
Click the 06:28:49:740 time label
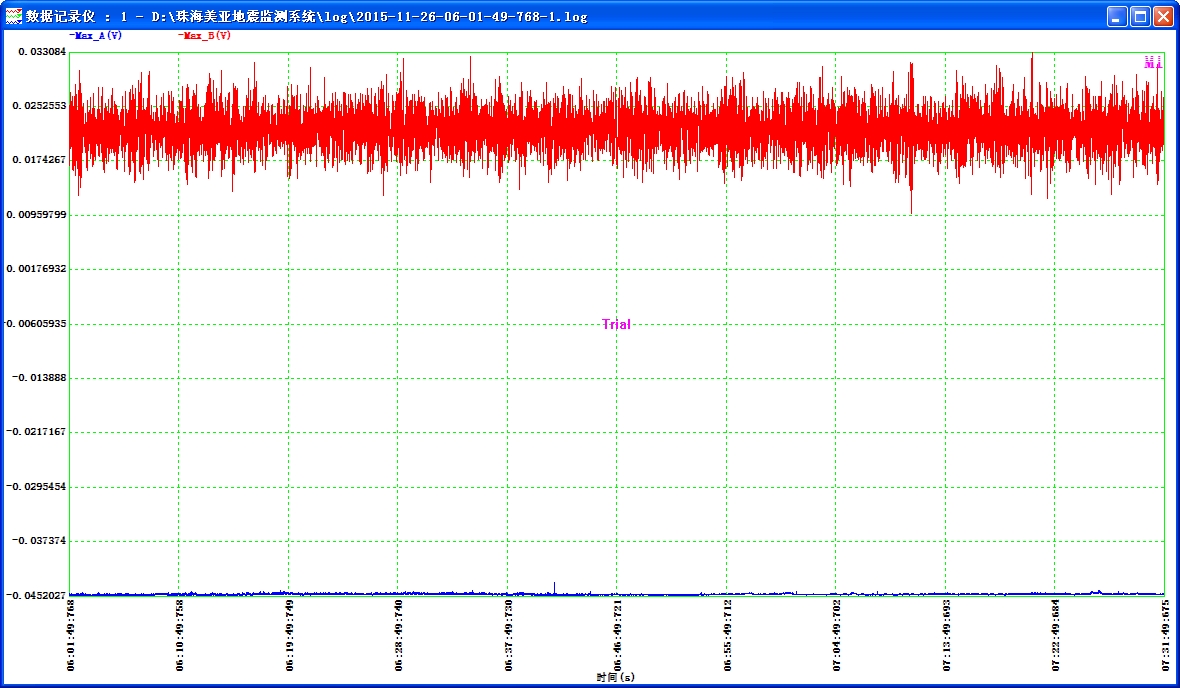[x=398, y=635]
